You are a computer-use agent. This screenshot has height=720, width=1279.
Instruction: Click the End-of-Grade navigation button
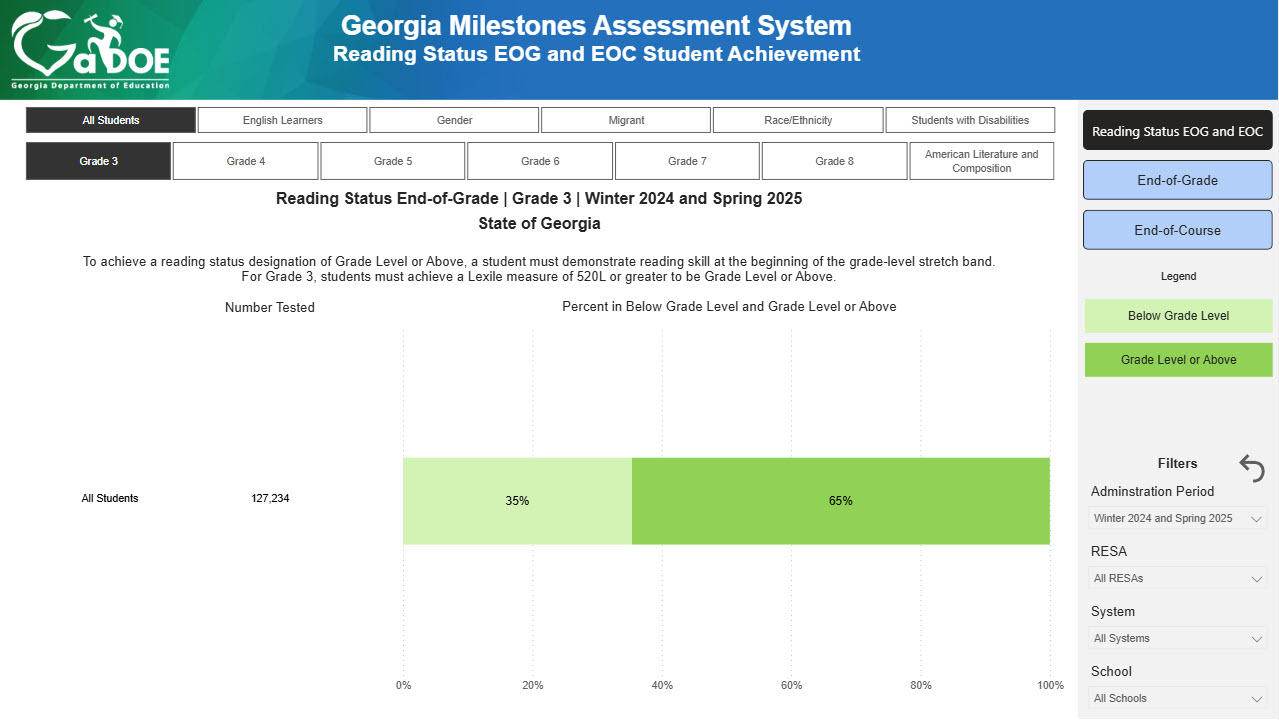click(1177, 180)
